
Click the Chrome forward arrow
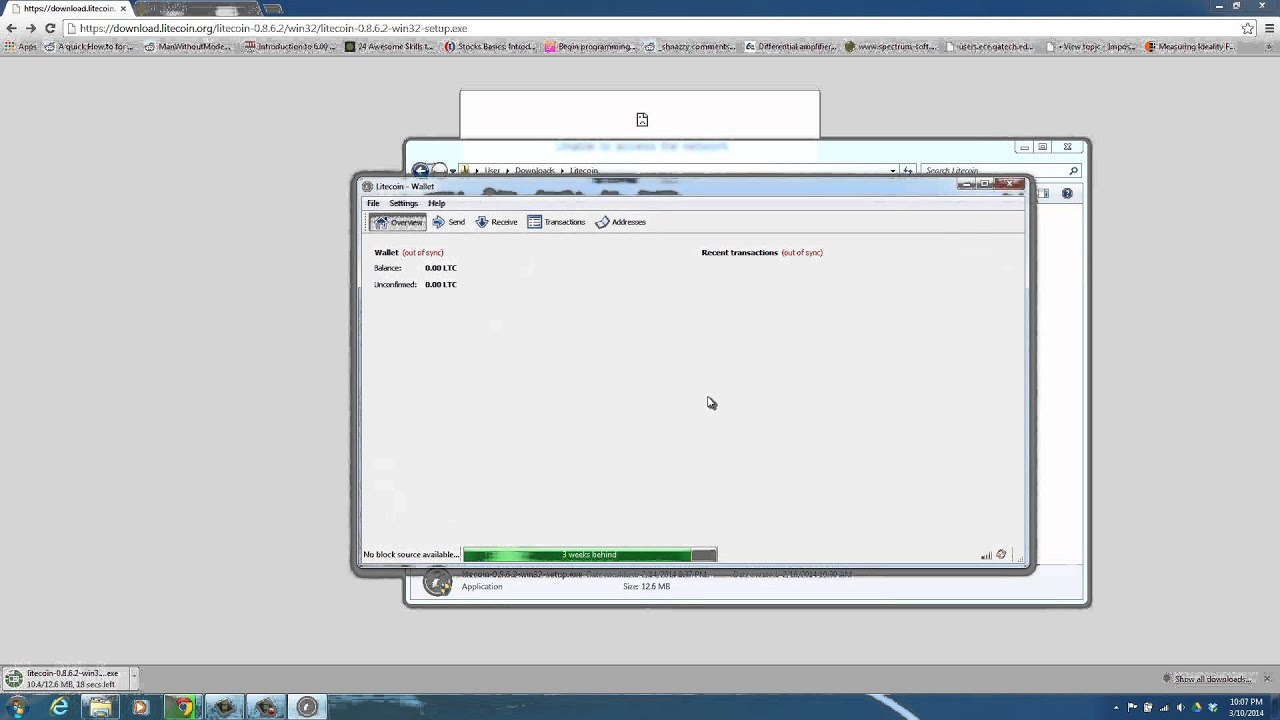[31, 28]
